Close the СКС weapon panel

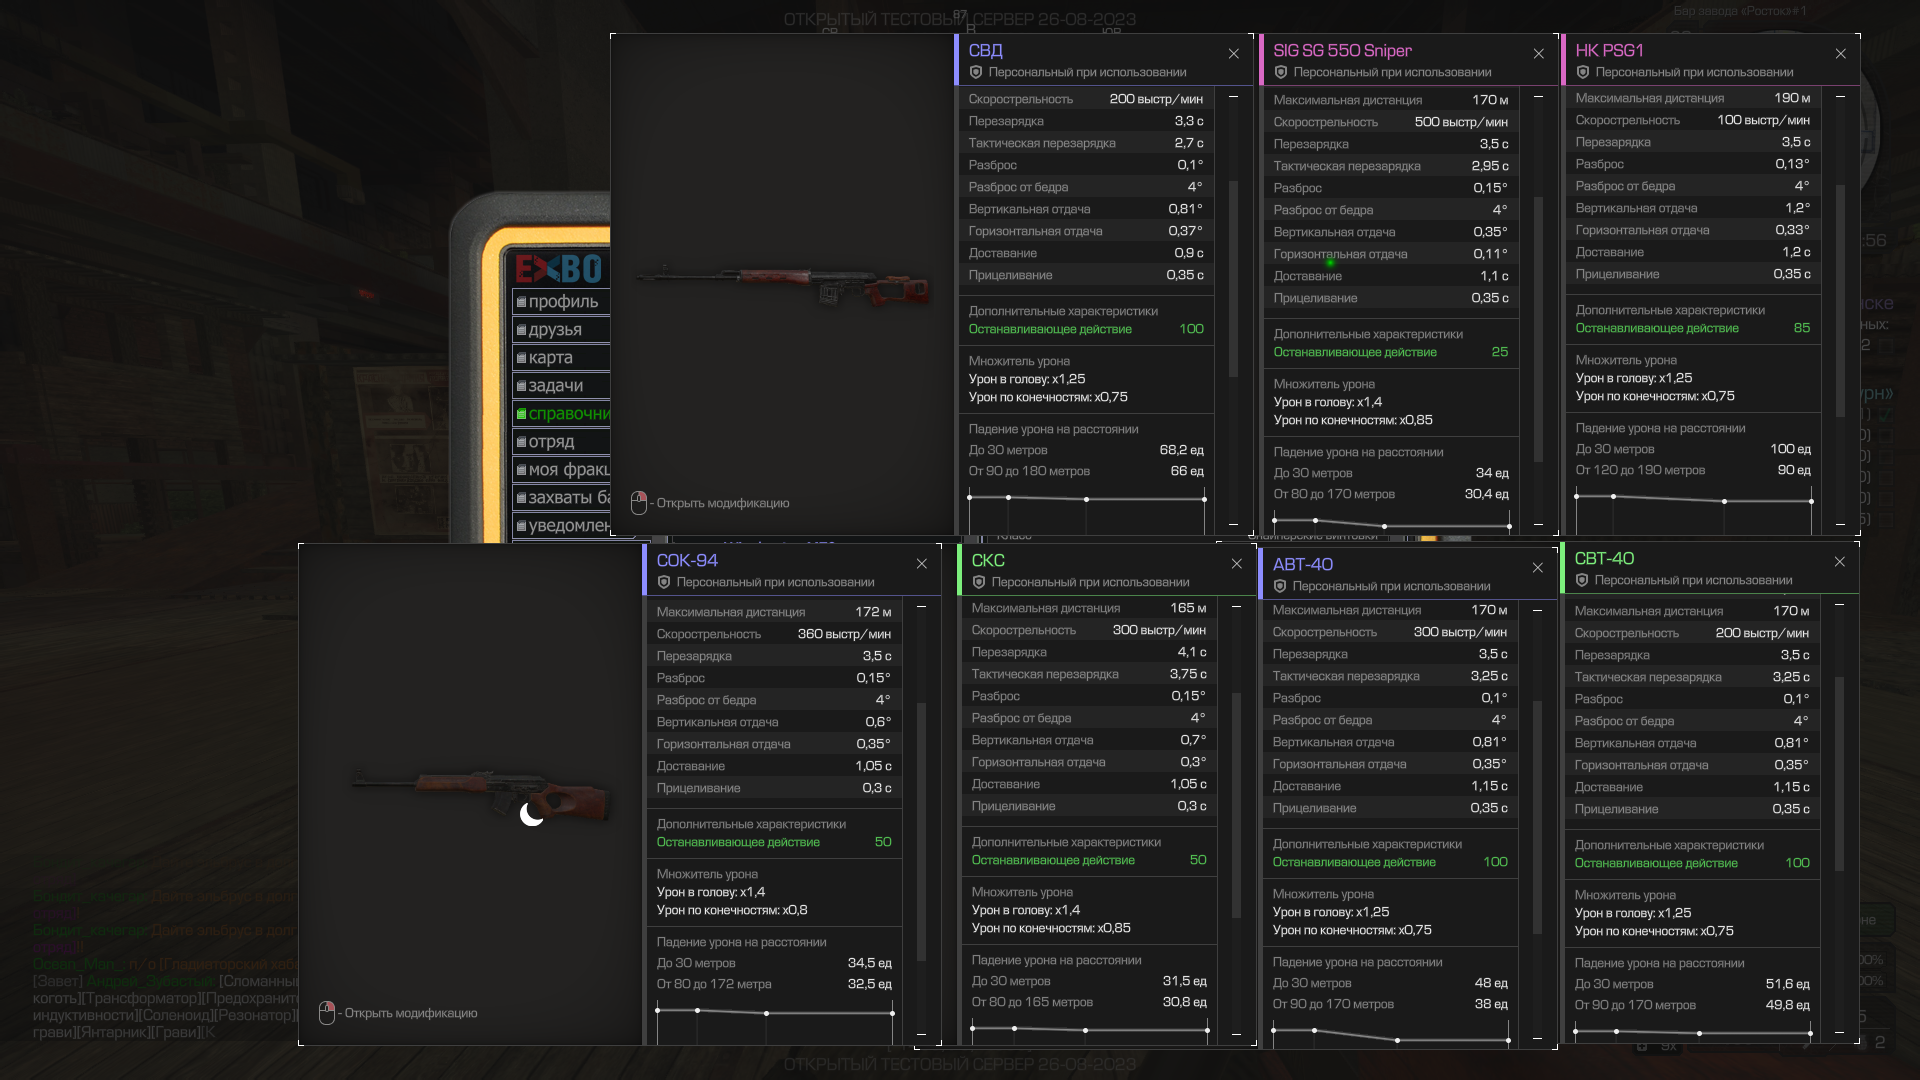pyautogui.click(x=1236, y=564)
